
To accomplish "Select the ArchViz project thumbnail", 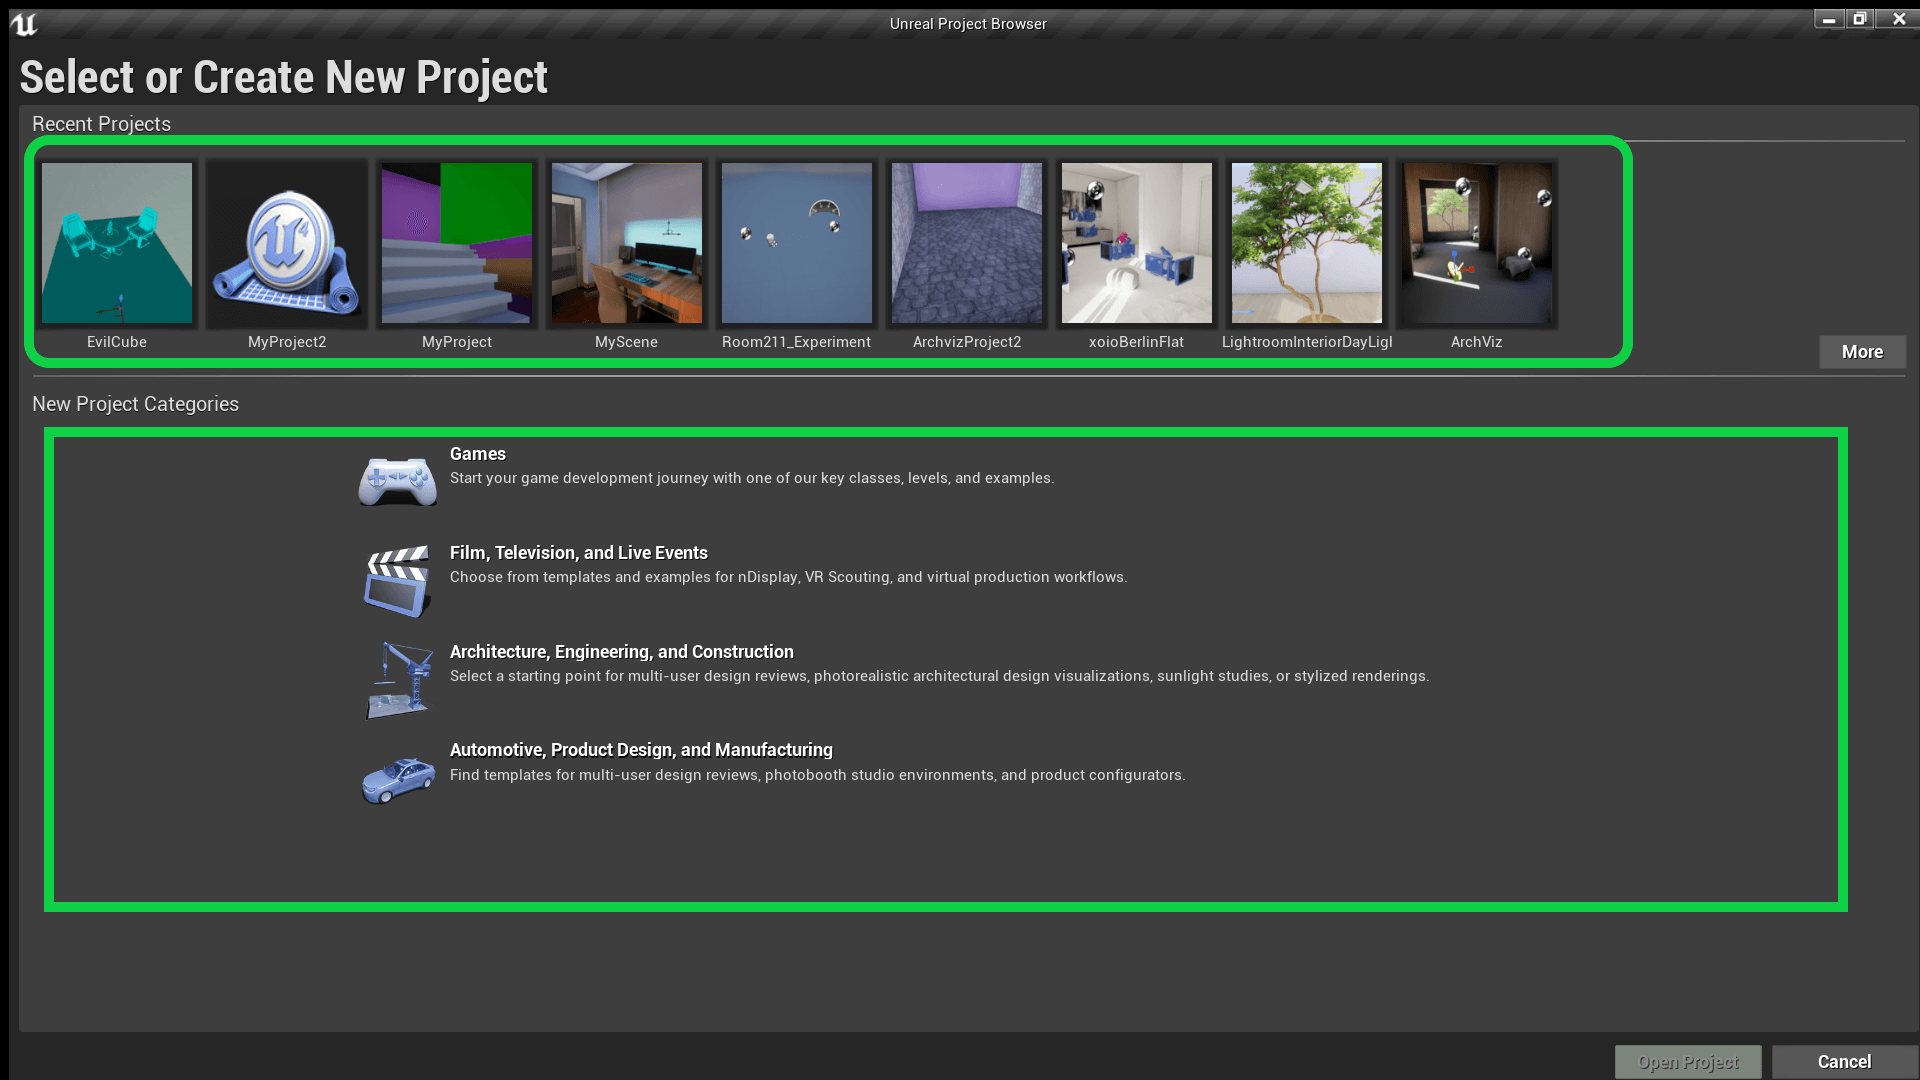I will tap(1477, 243).
